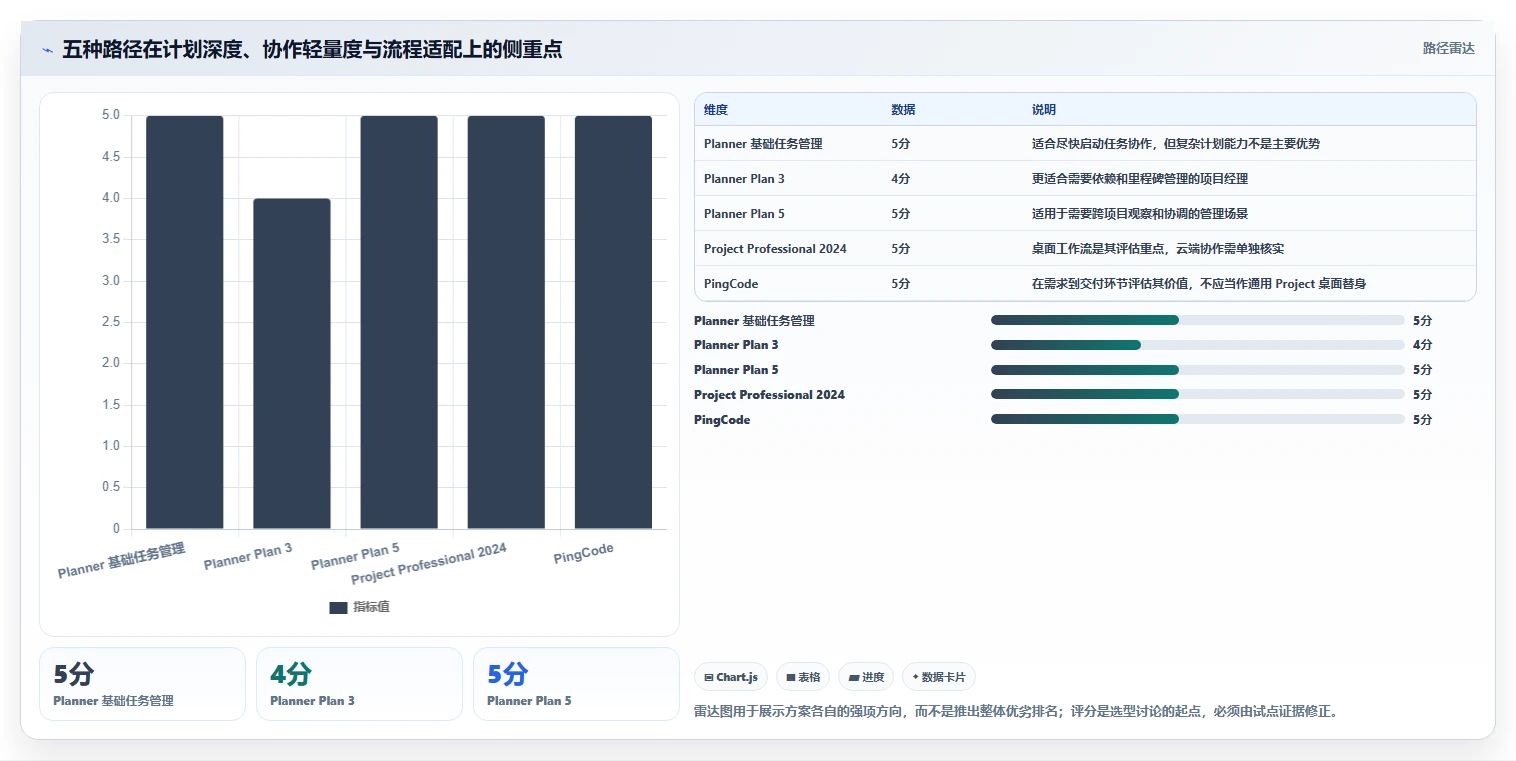
Task: Click the Planner Plan 3 progress bar
Action: coord(1198,345)
